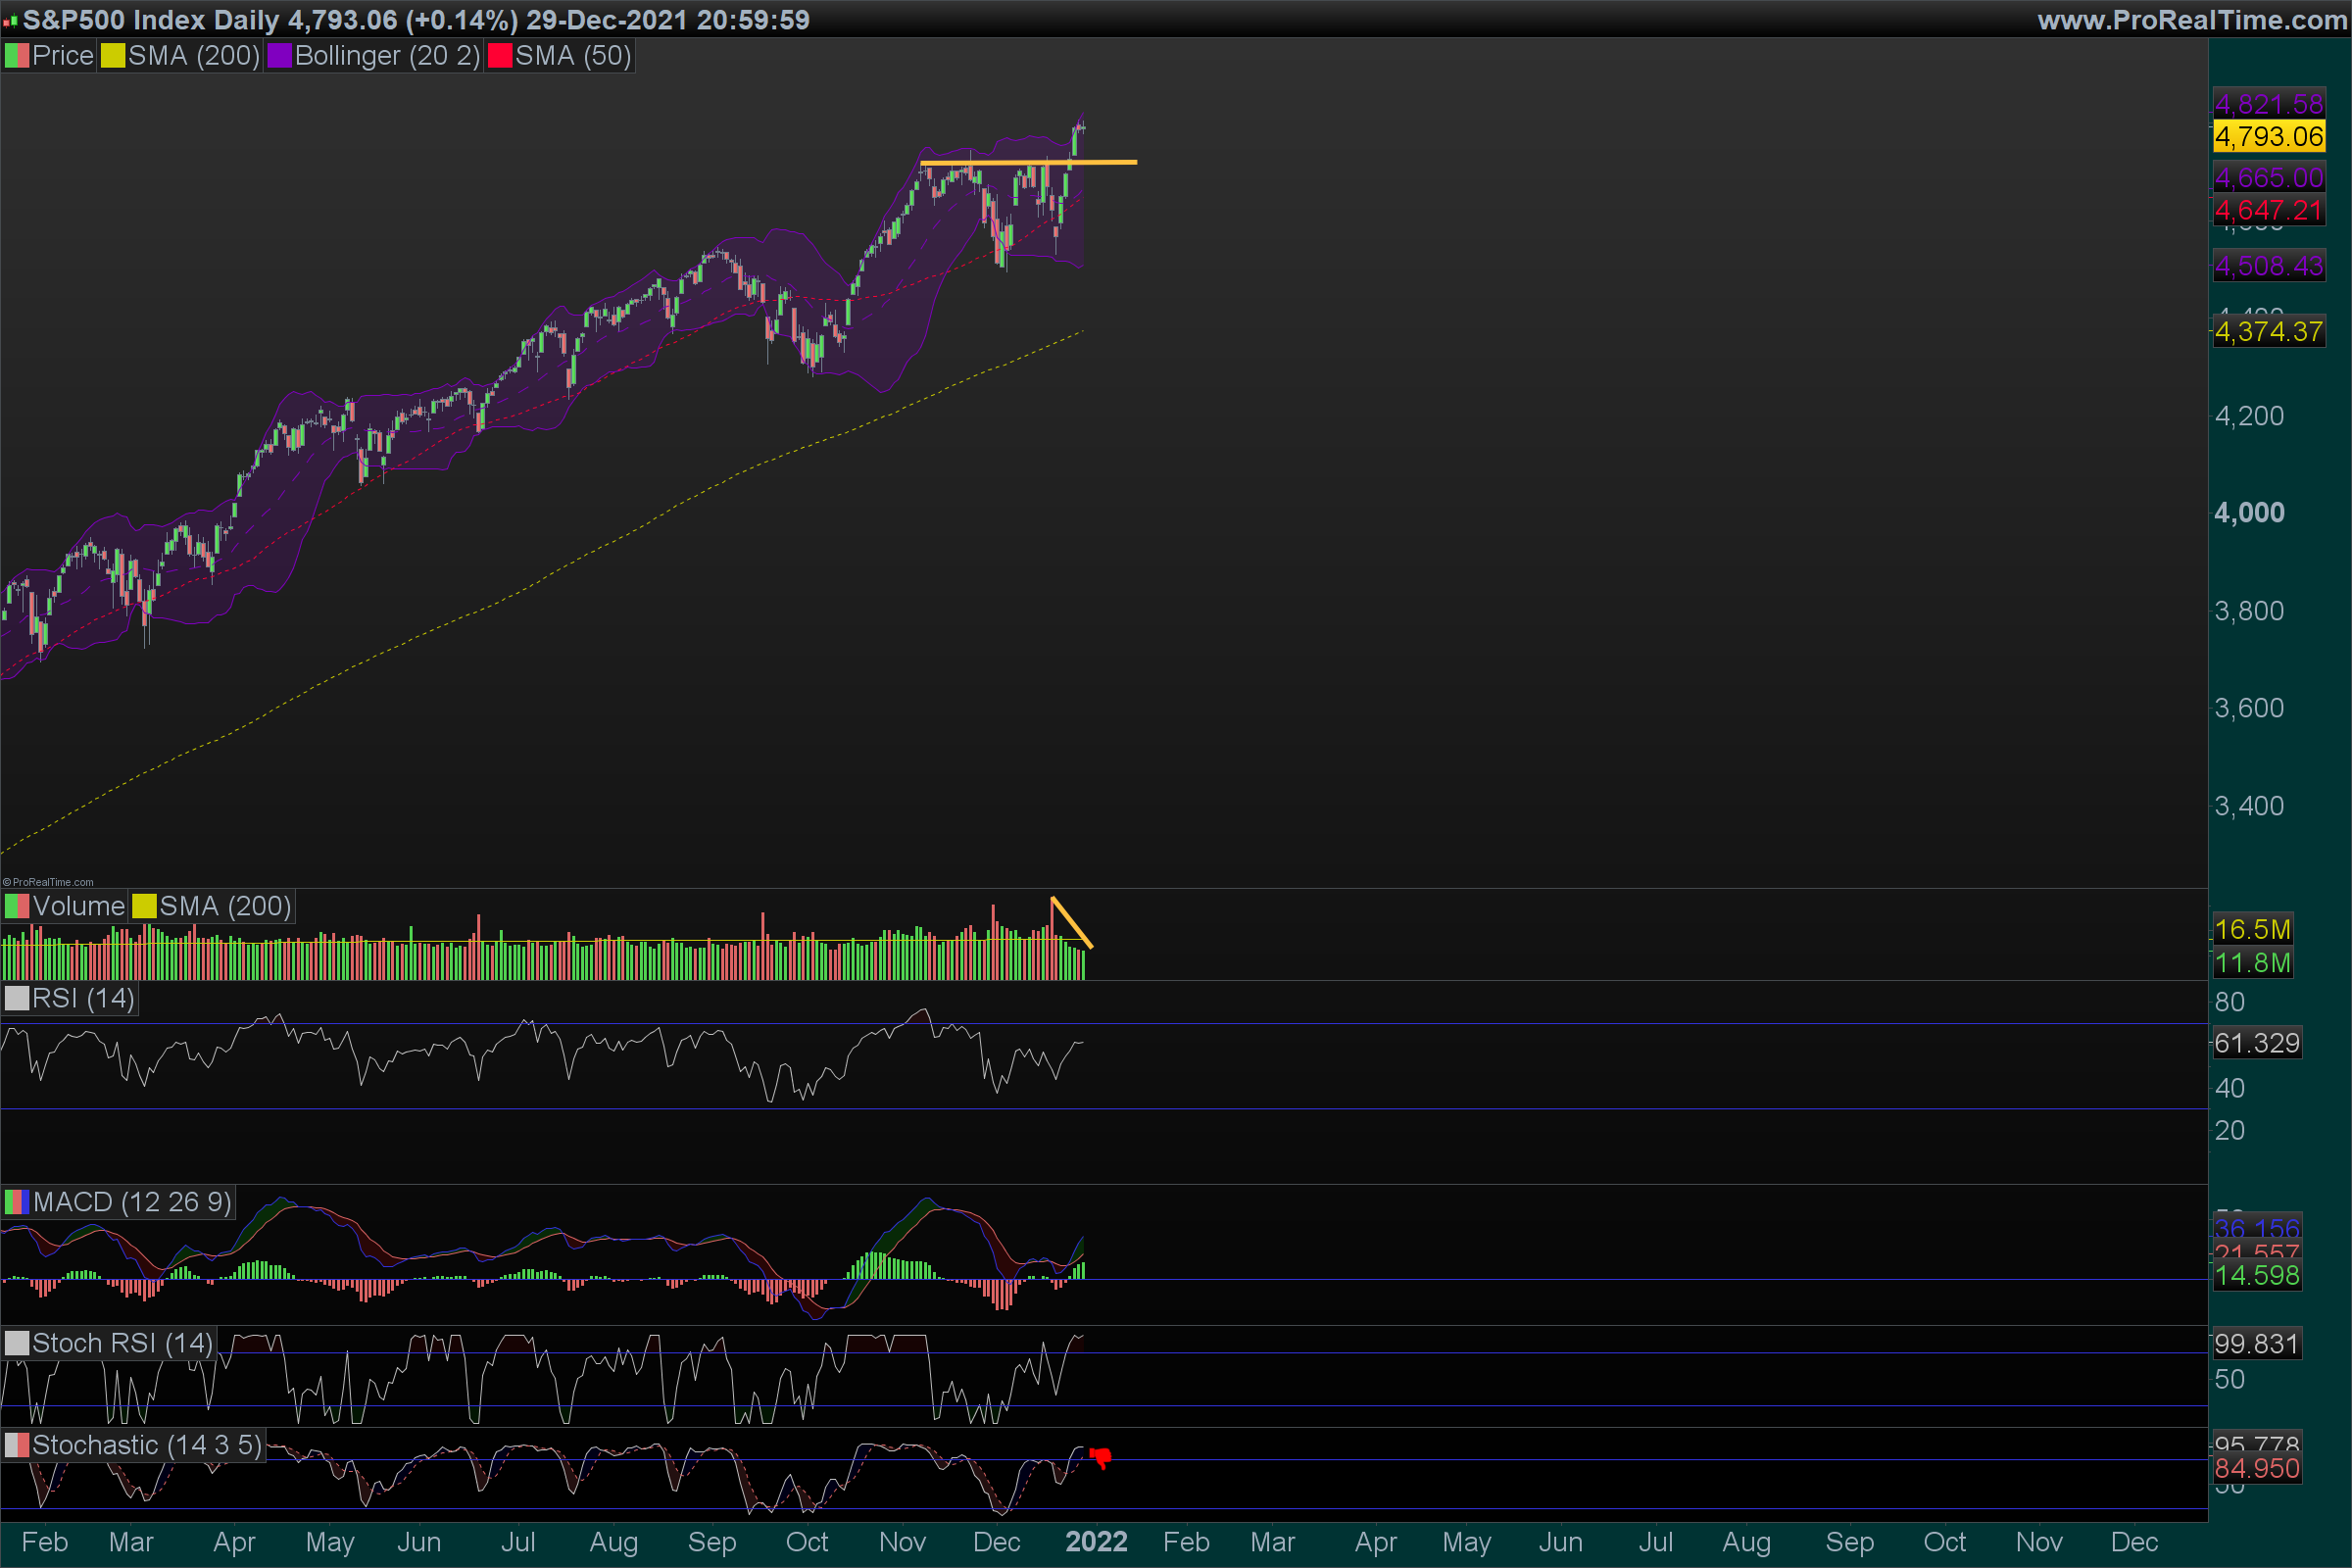This screenshot has height=1568, width=2352.
Task: Click the yellow SMA (200) swatch in Volume panel
Action: [x=145, y=906]
